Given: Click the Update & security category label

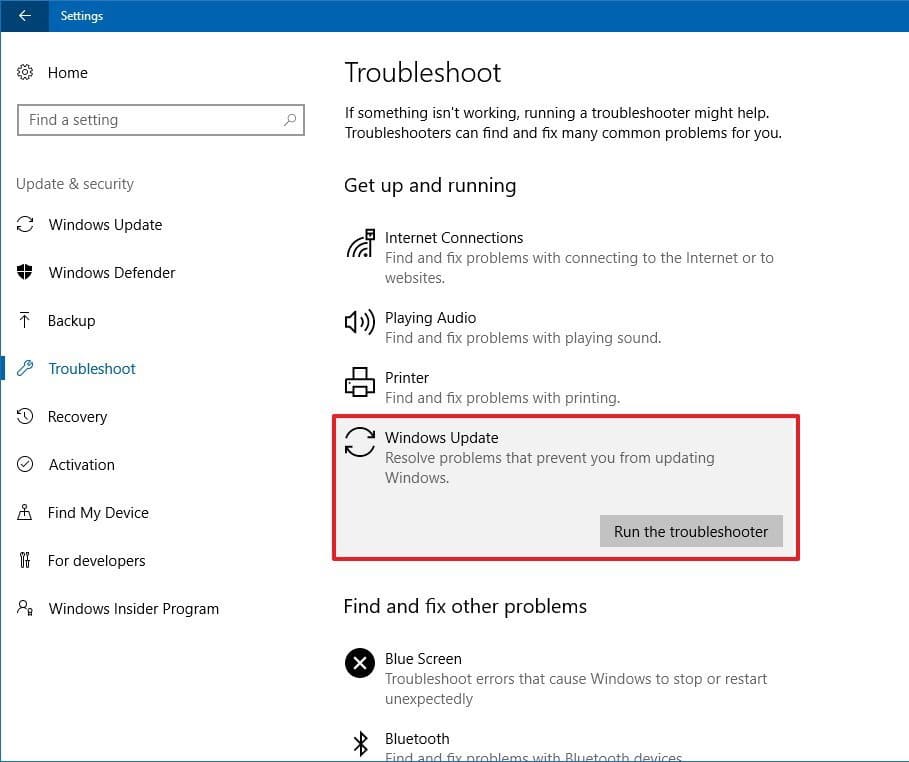Looking at the screenshot, I should point(75,184).
